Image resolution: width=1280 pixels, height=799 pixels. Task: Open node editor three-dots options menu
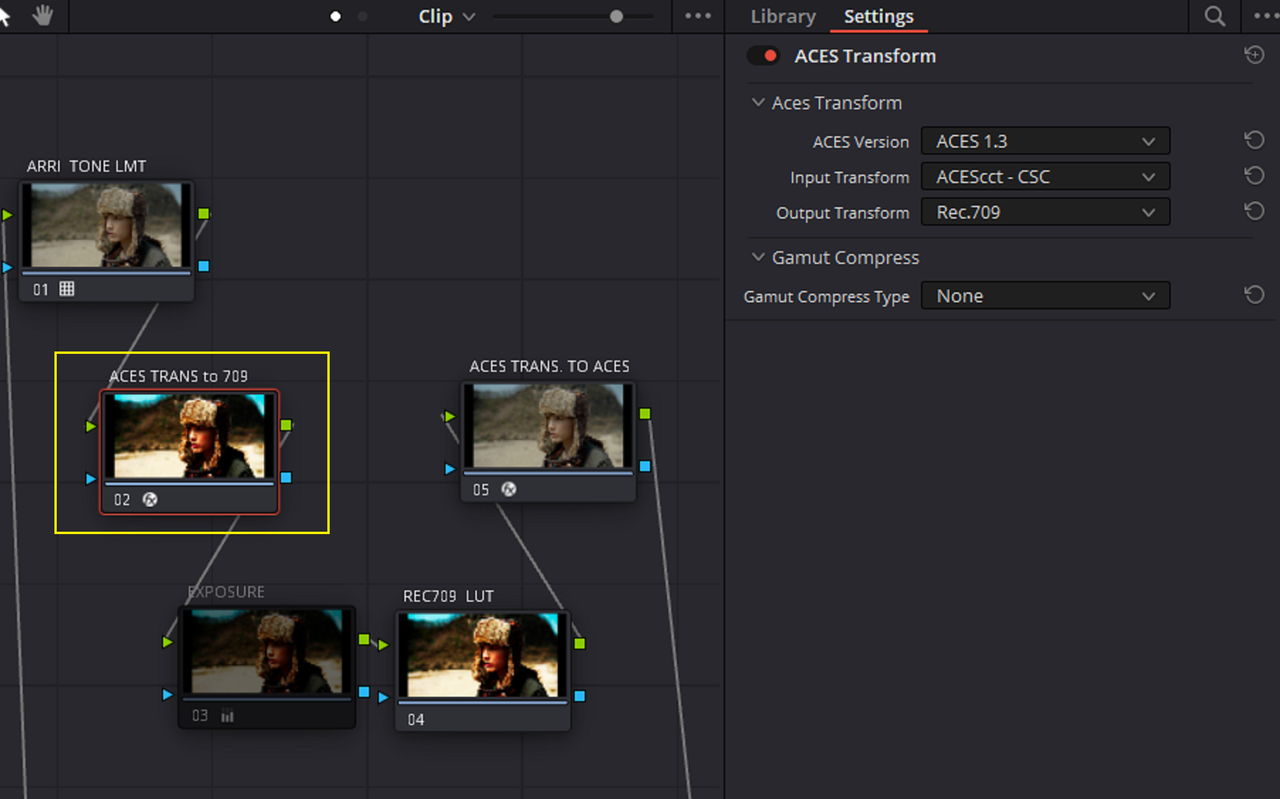point(698,17)
